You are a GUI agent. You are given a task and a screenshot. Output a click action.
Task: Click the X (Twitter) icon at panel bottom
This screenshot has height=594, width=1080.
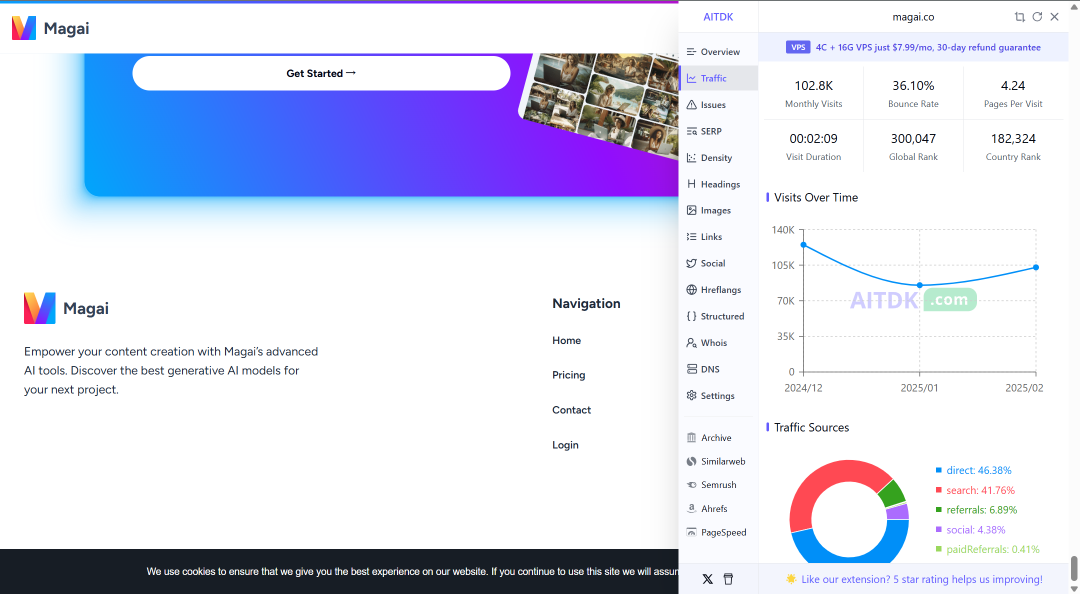707,579
